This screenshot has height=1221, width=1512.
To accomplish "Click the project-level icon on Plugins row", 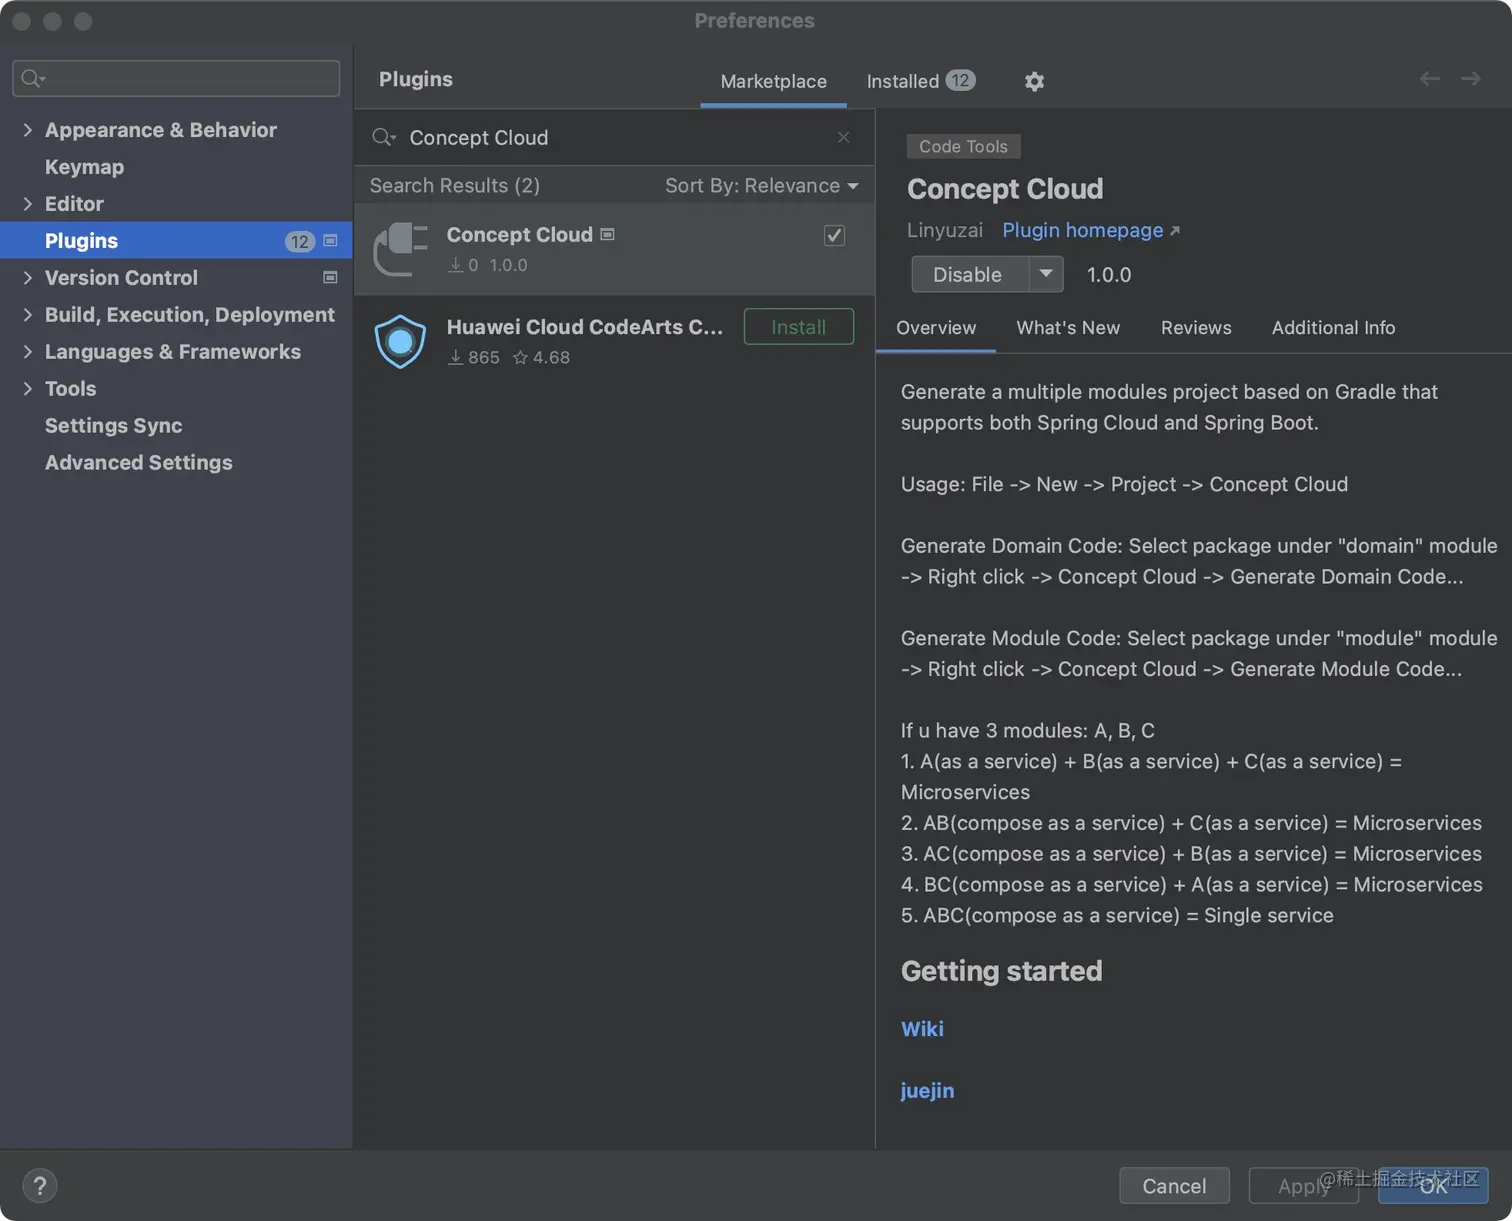I will coord(331,241).
